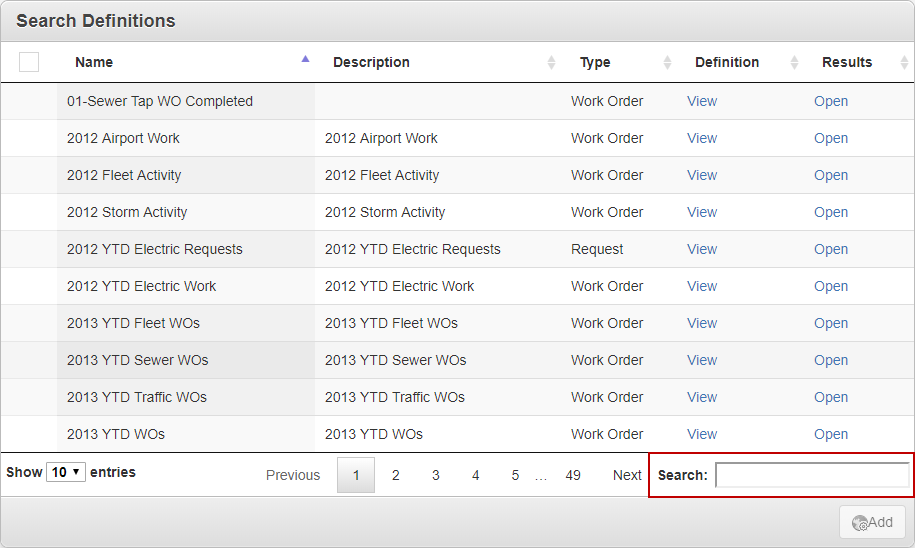The image size is (915, 548).
Task: View definition for 2013 YTD Sewer WOs
Action: [702, 360]
